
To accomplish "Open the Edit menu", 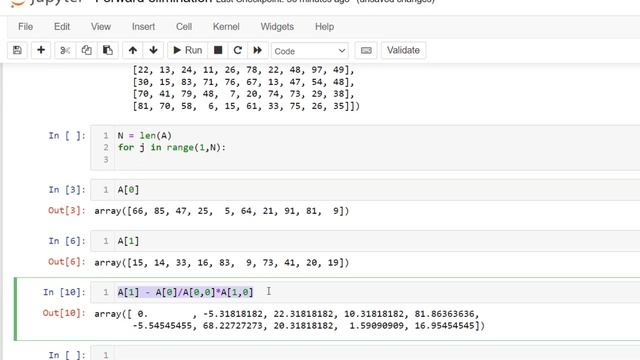I will coord(62,27).
